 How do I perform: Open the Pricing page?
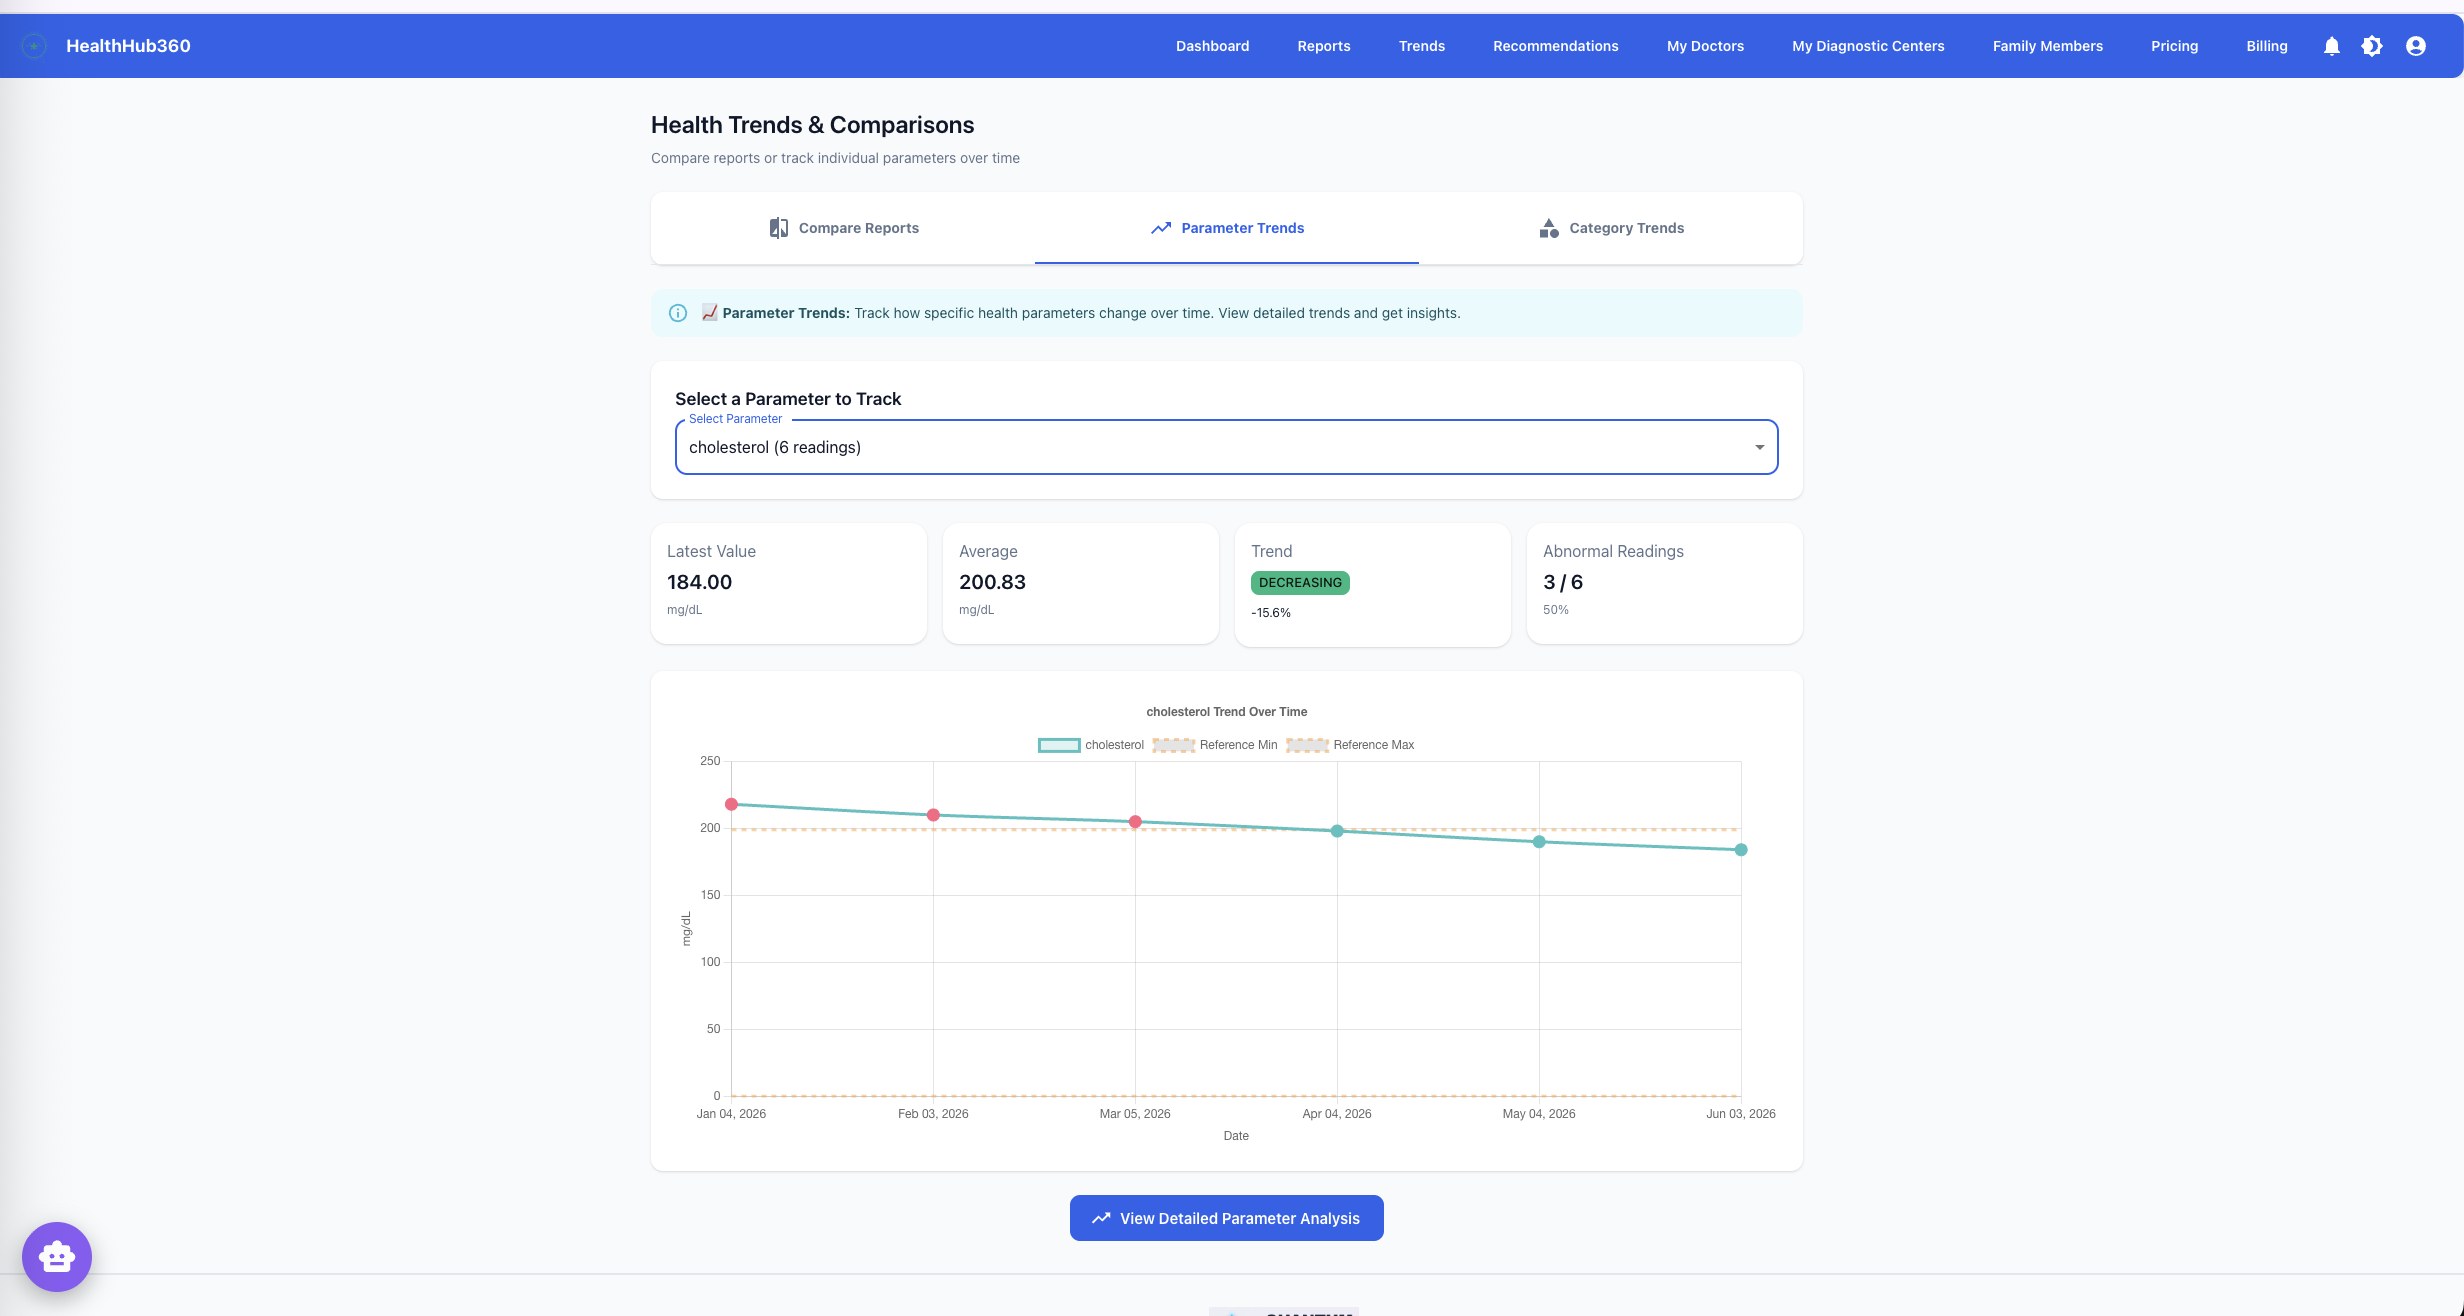click(2174, 46)
